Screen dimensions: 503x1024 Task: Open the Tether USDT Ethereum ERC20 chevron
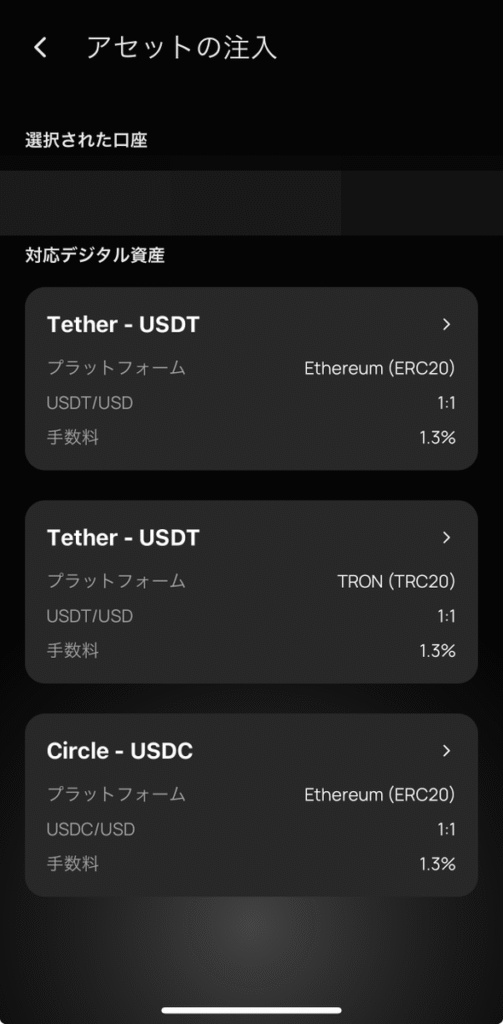click(x=447, y=325)
